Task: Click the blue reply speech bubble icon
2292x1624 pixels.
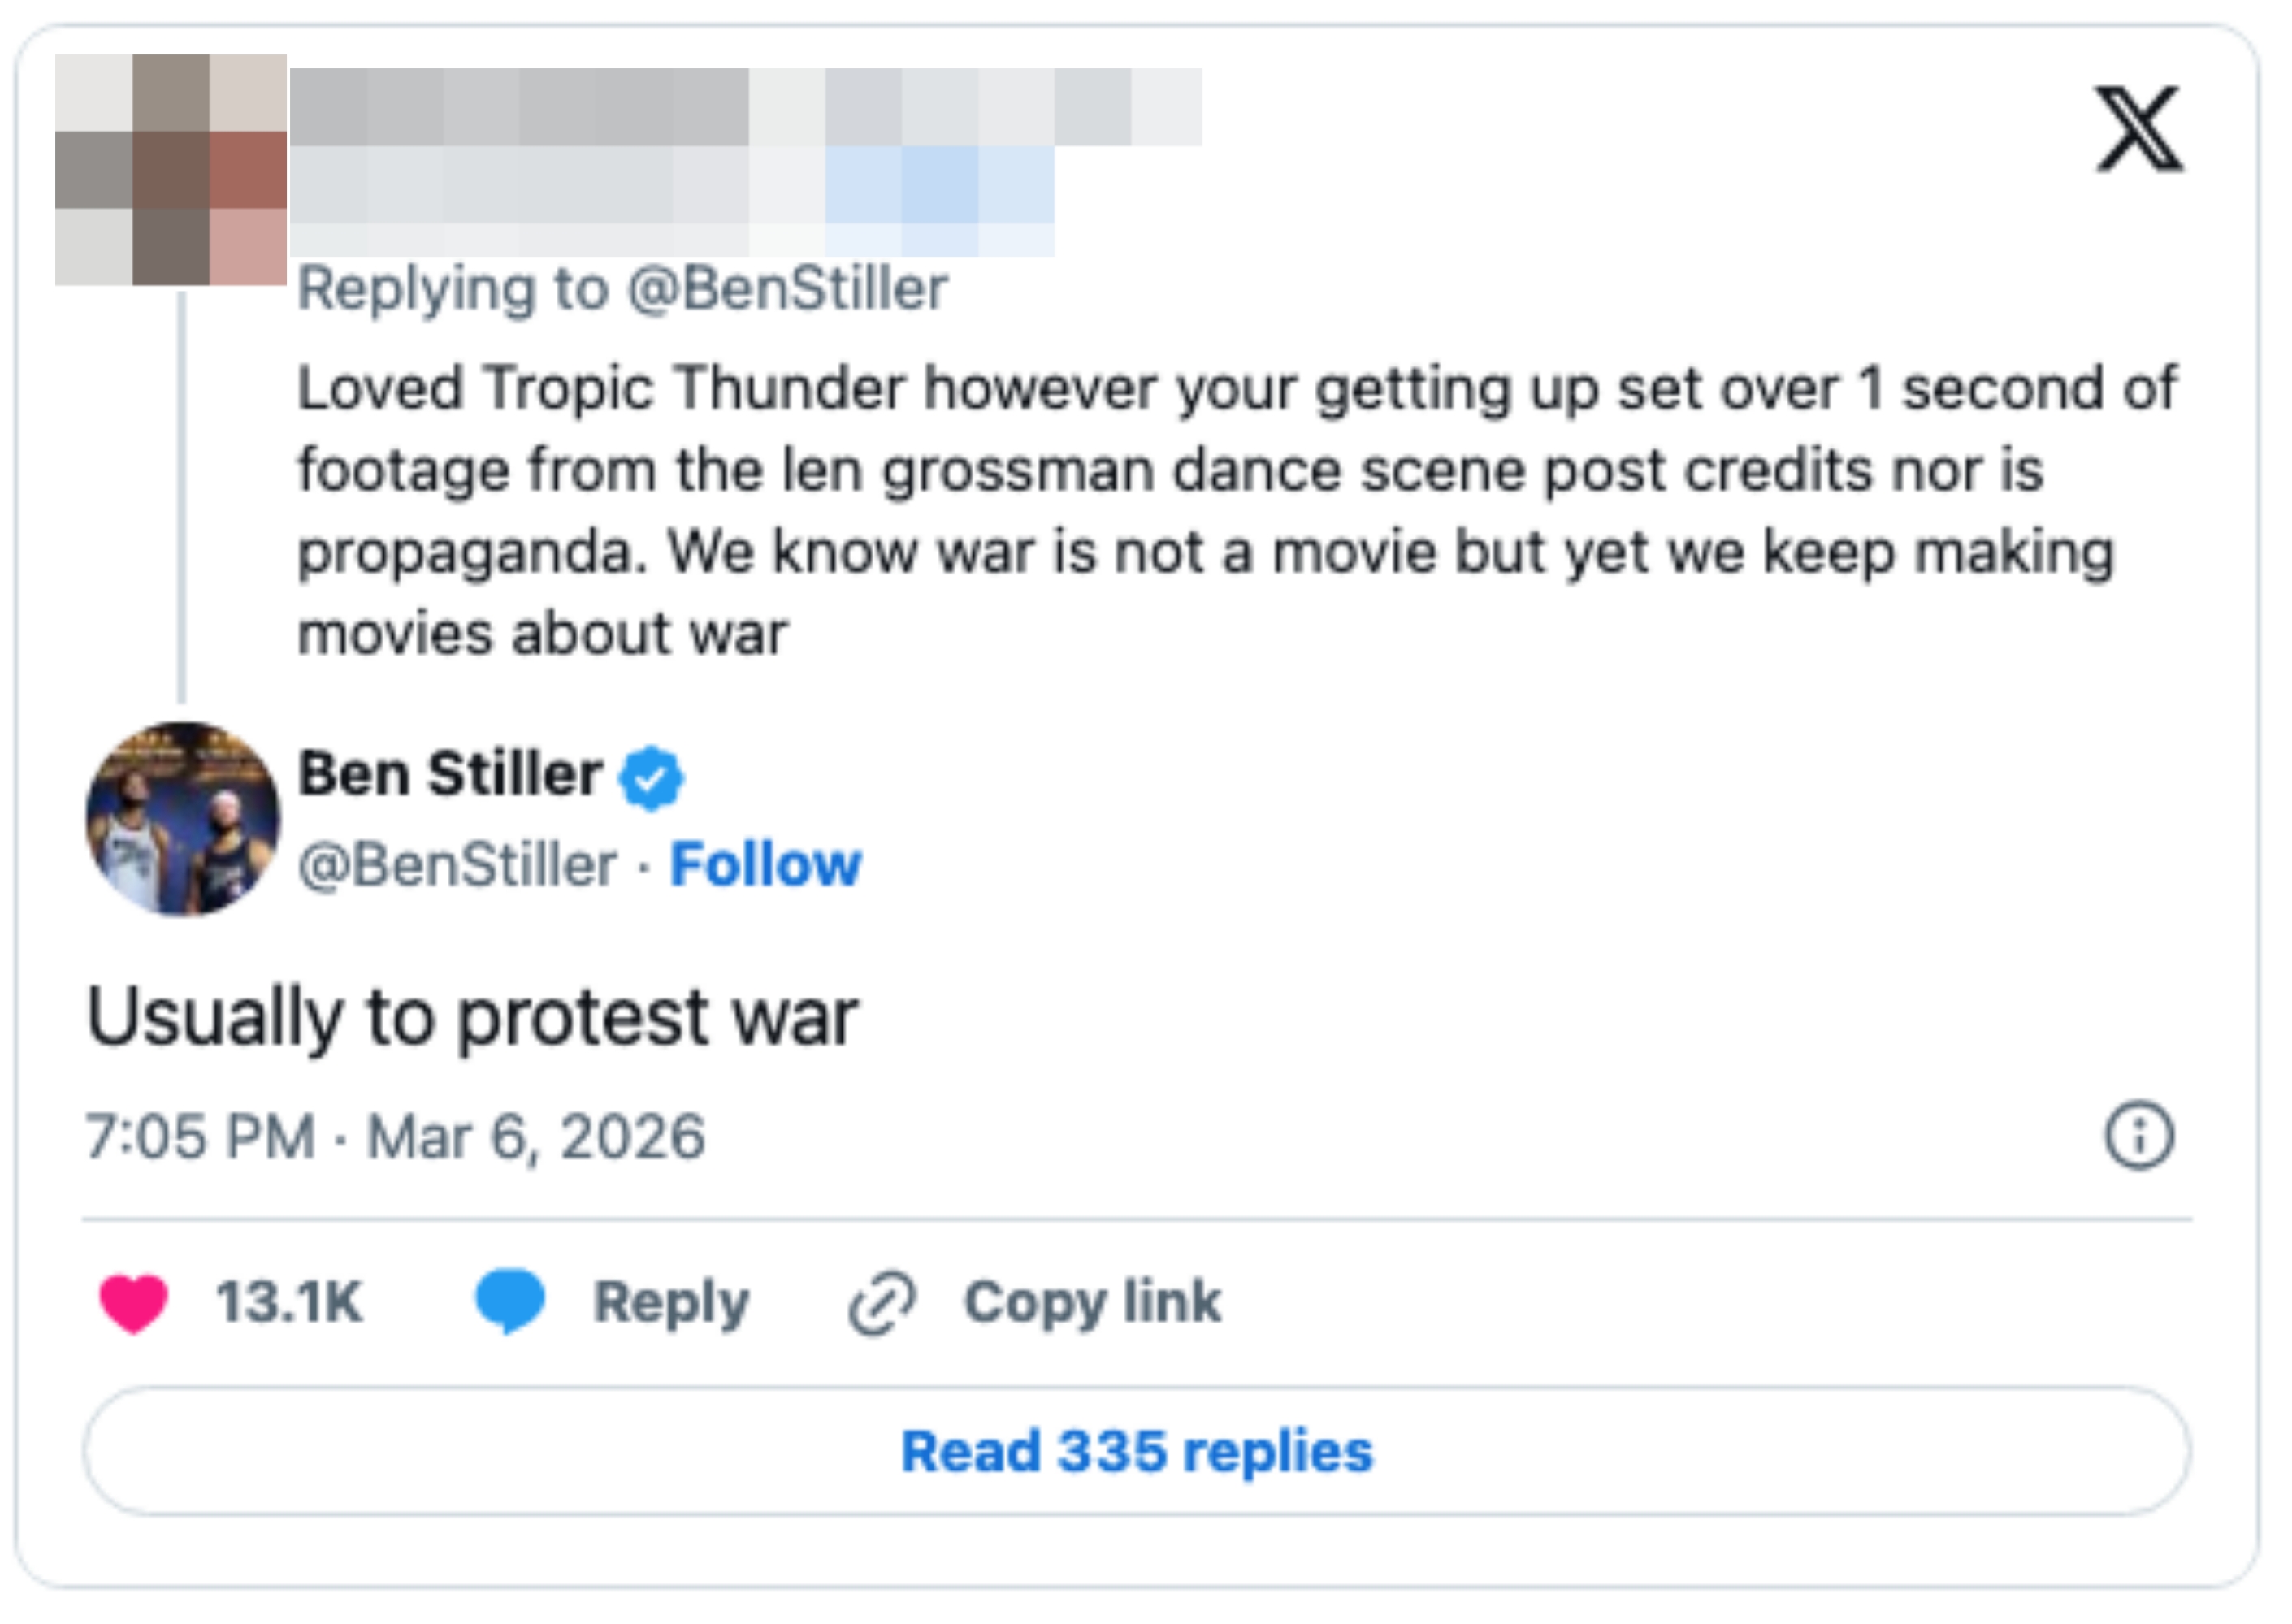Action: (510, 1301)
